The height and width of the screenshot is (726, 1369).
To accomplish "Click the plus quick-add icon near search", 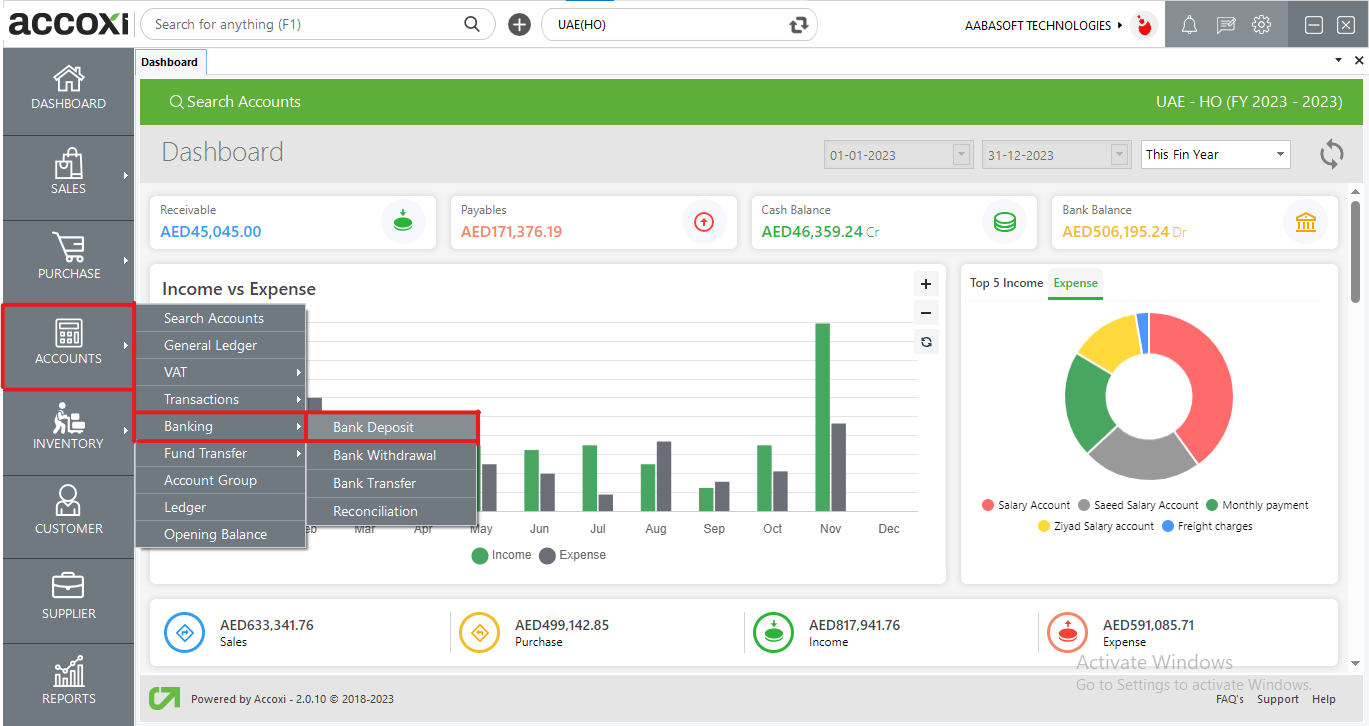I will 519,25.
